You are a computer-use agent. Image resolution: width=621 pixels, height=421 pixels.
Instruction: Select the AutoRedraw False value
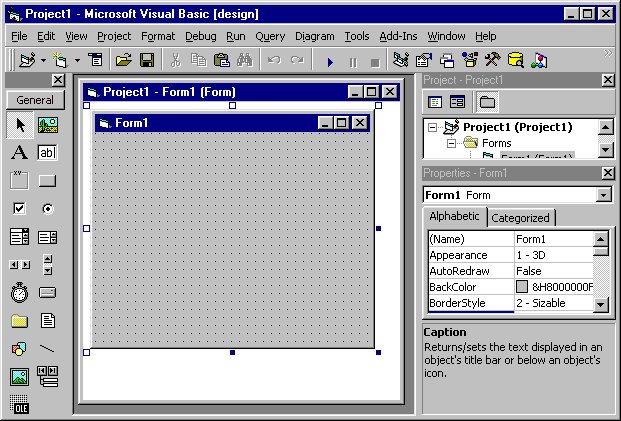click(x=554, y=271)
